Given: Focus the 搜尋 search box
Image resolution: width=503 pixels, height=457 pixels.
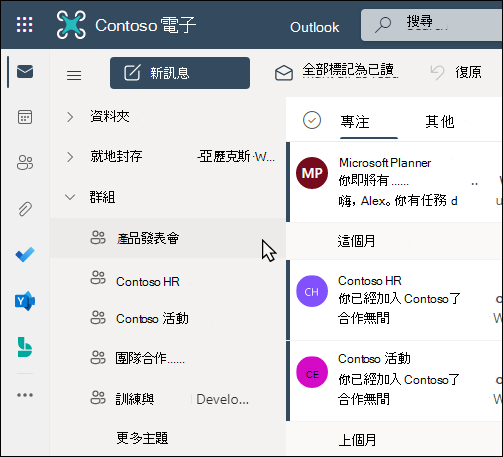Looking at the screenshot, I should coord(432,25).
